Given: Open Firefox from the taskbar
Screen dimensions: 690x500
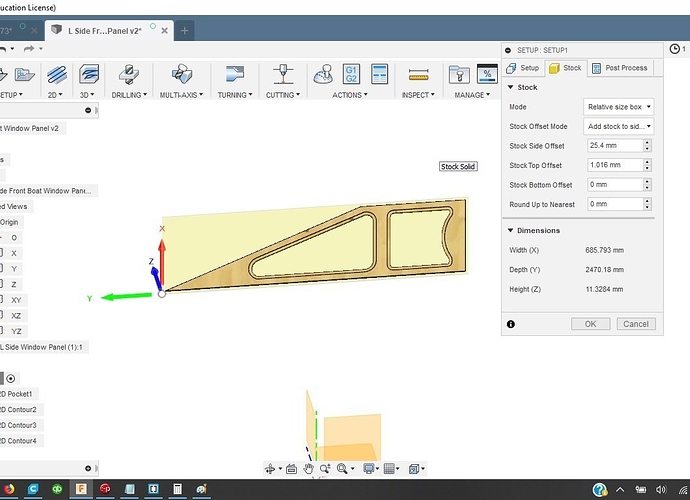Looking at the screenshot, I should pyautogui.click(x=8, y=489).
